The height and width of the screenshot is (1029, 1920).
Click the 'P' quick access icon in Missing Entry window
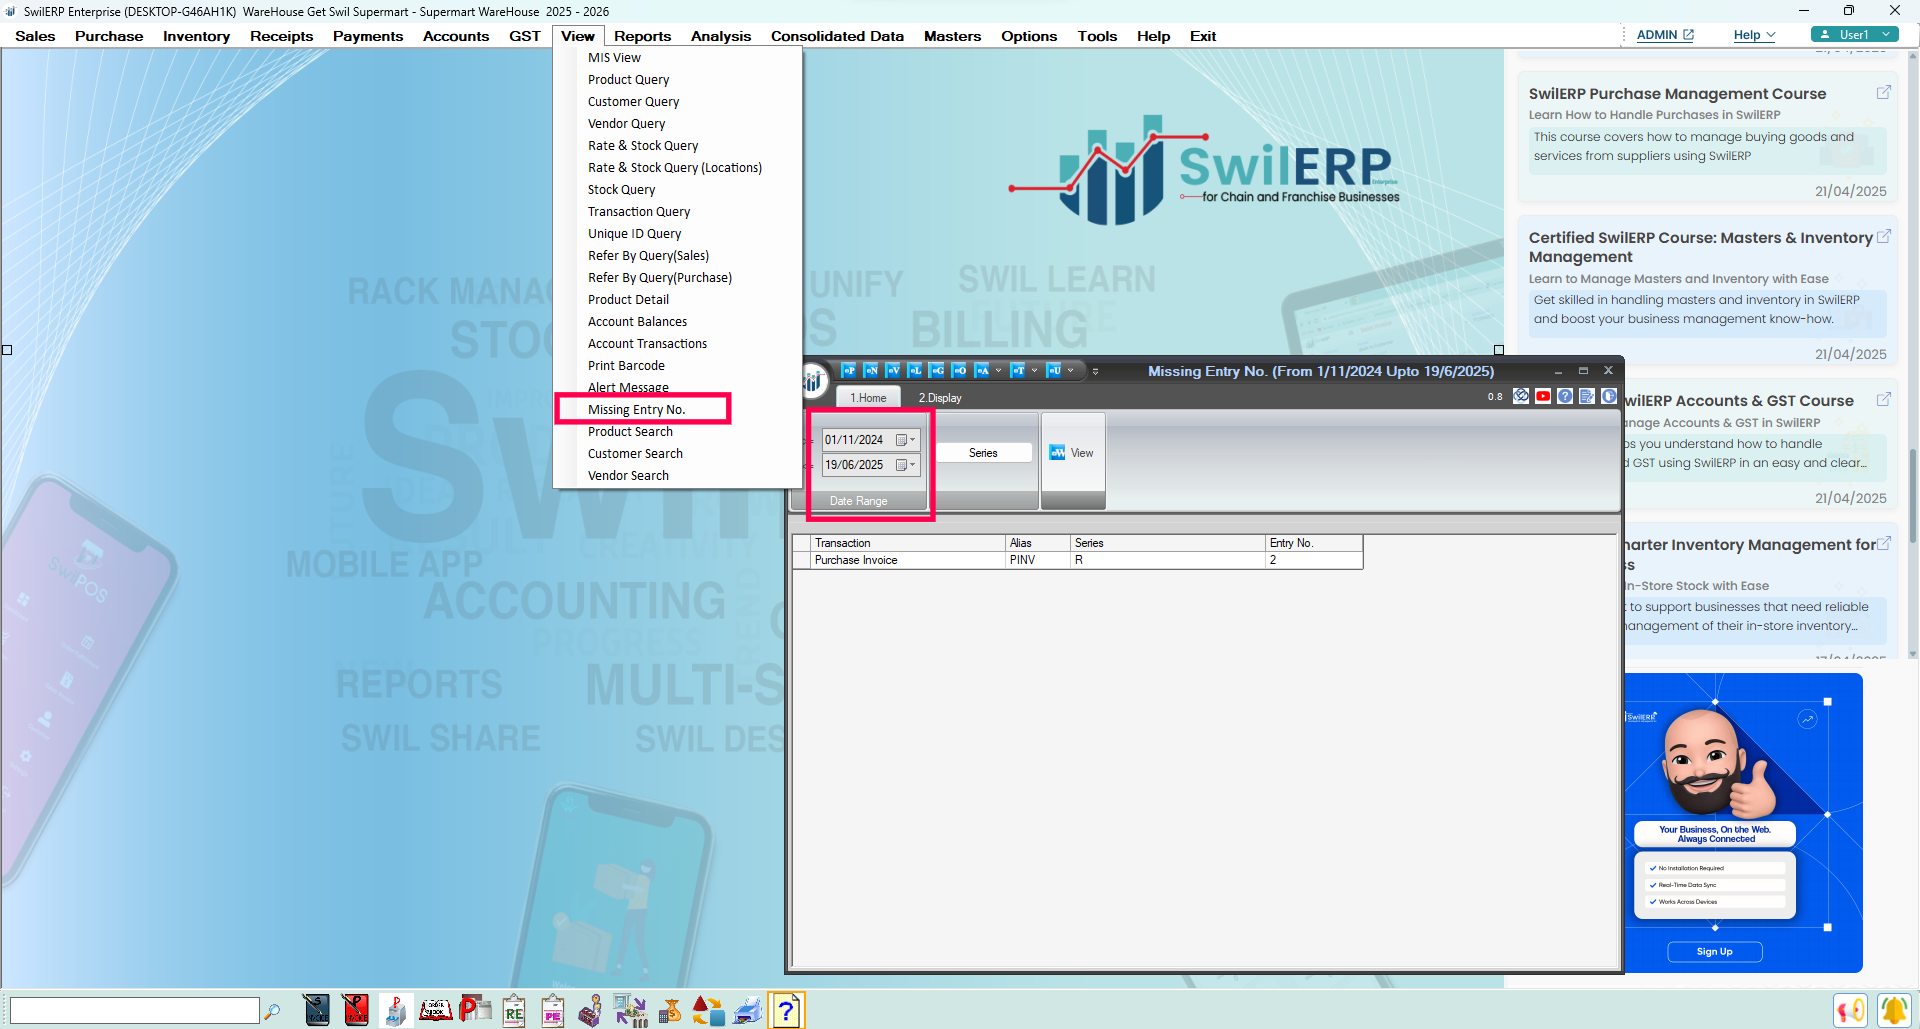[x=849, y=371]
